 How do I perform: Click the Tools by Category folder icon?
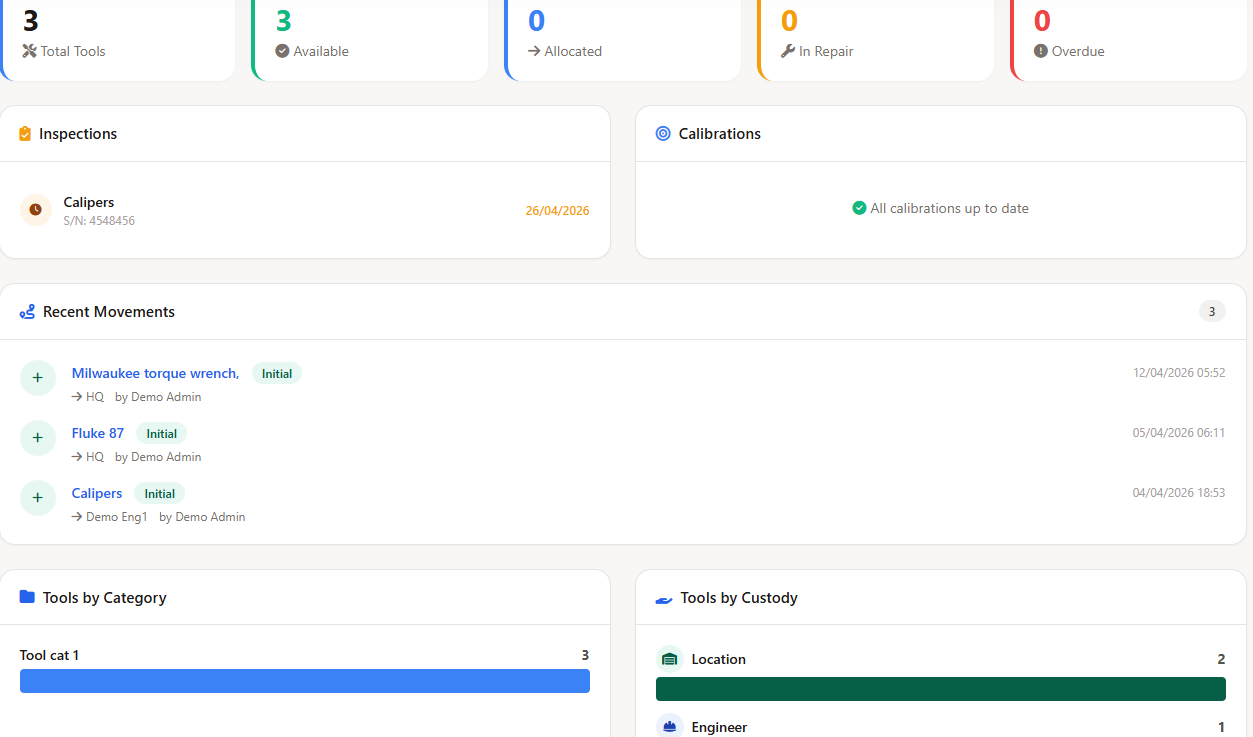(x=27, y=597)
